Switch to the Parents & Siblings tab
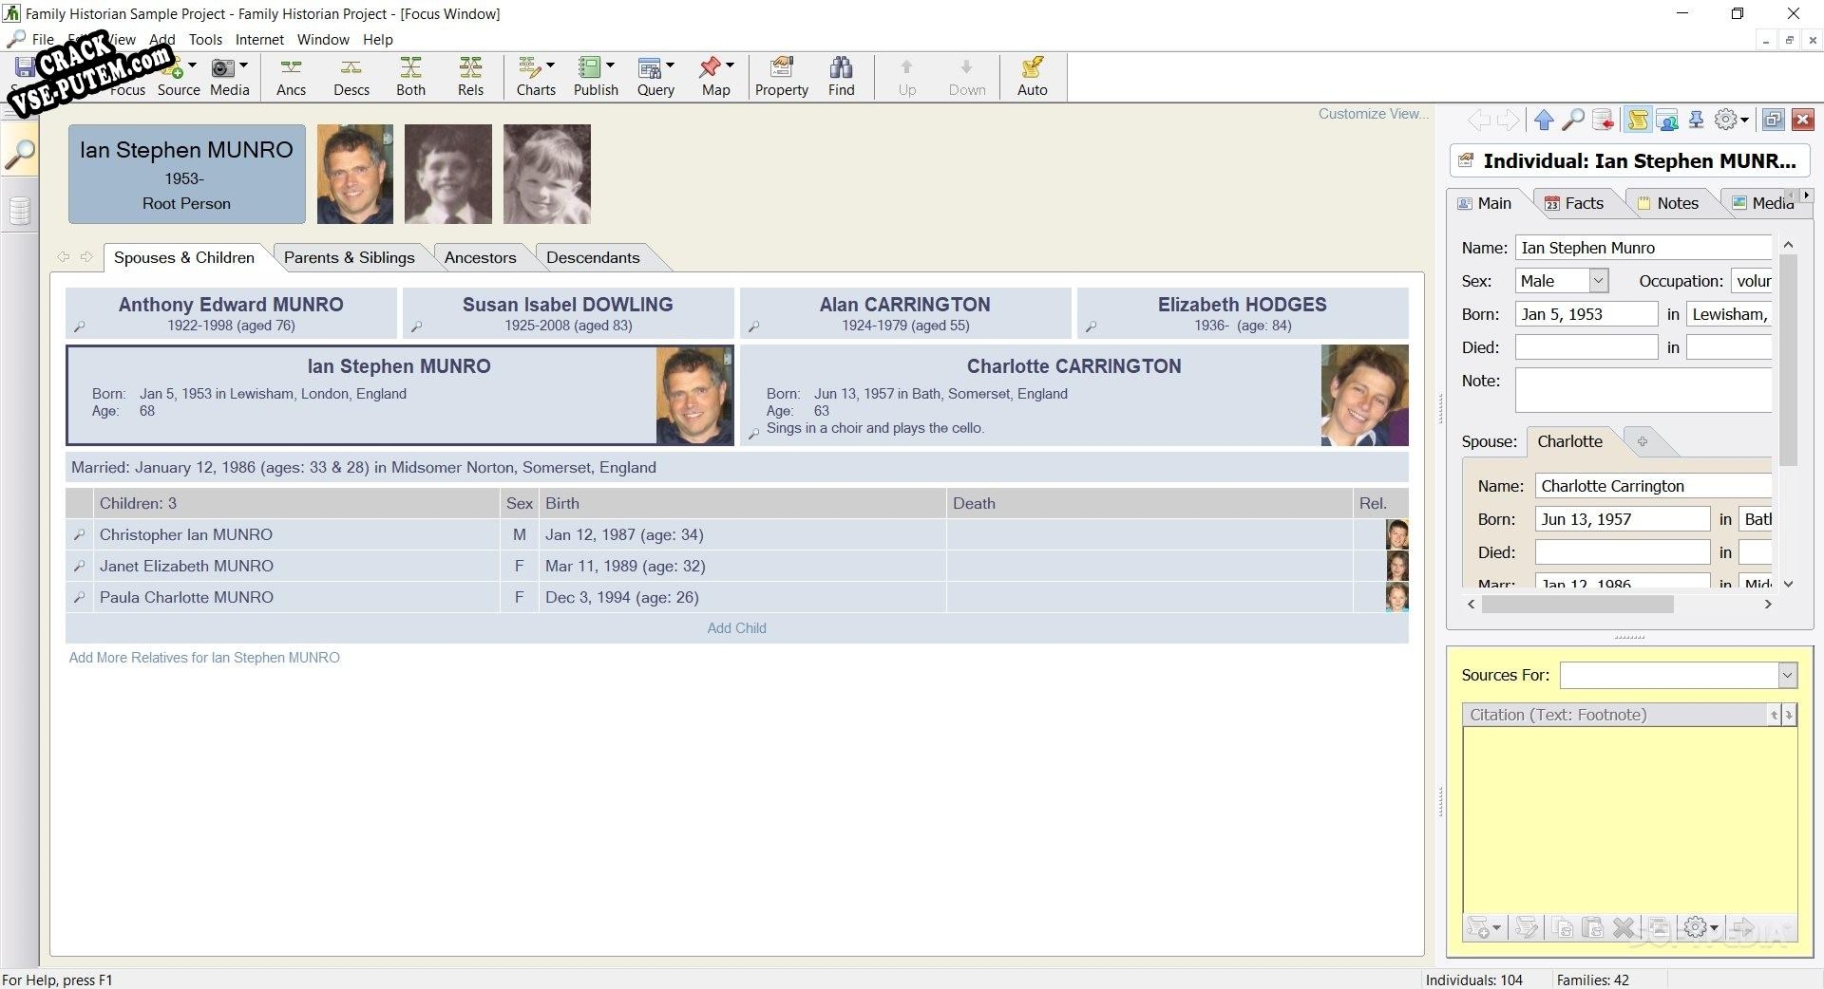Image resolution: width=1824 pixels, height=989 pixels. point(349,258)
